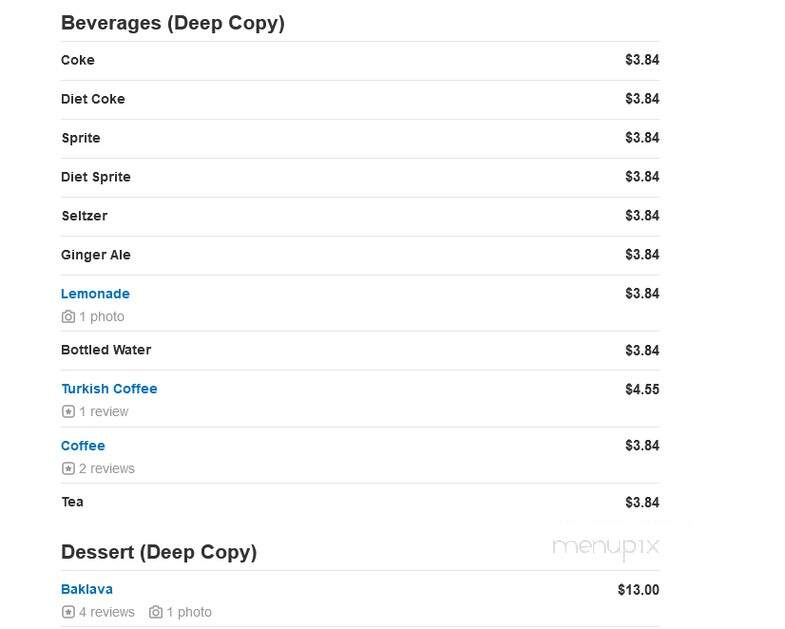Click the camera icon under Baklava
Image resolution: width=785 pixels, height=629 pixels.
coord(156,612)
